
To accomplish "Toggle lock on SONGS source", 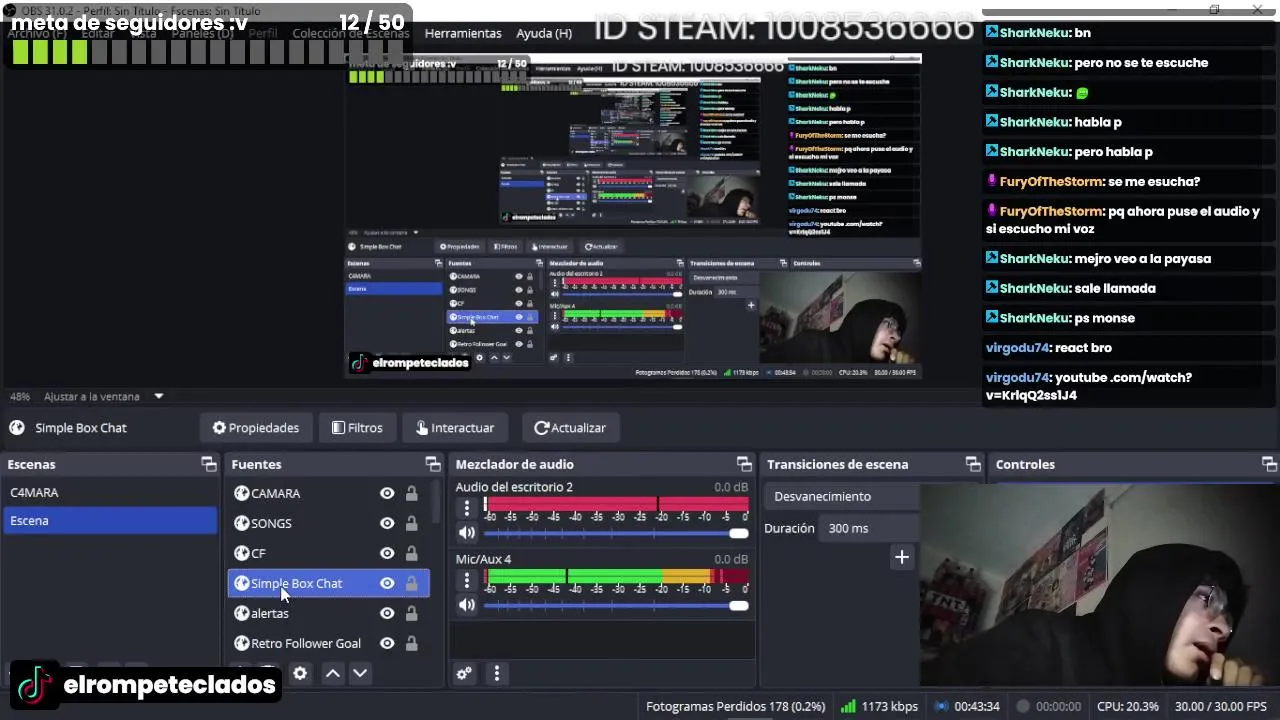I will (x=411, y=523).
